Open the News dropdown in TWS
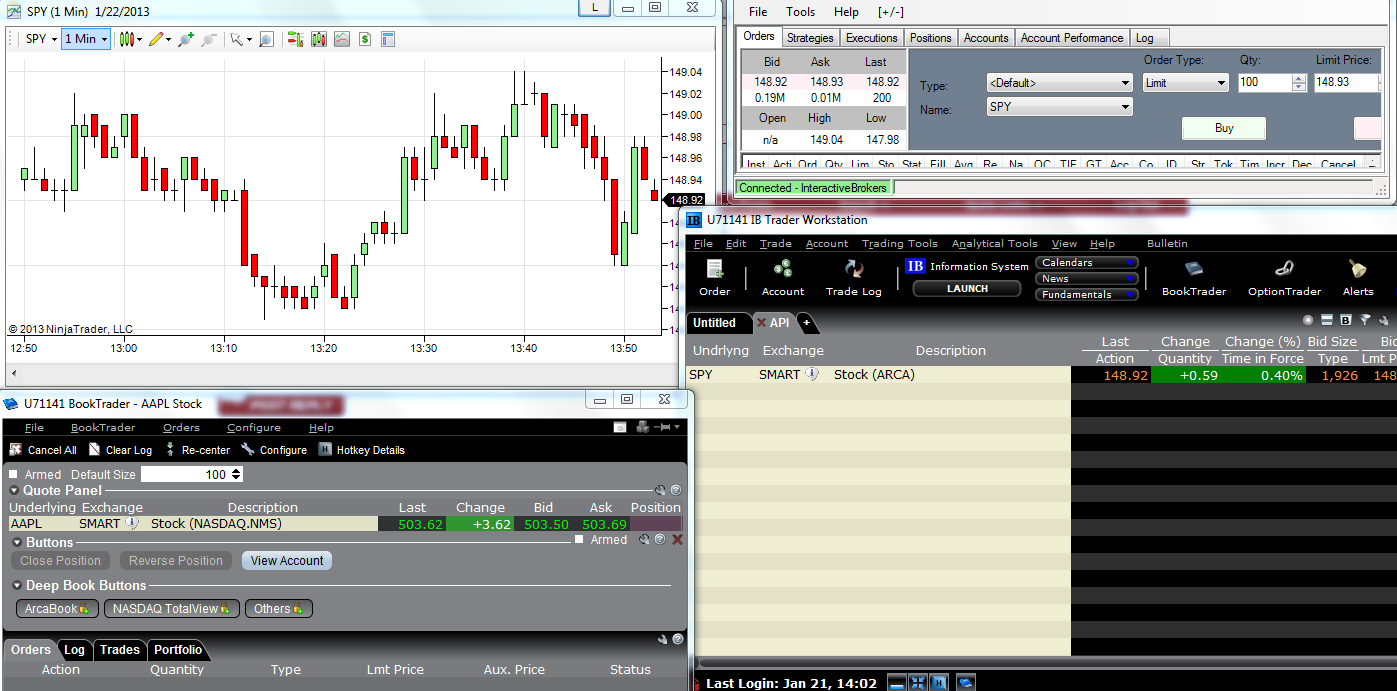The height and width of the screenshot is (691, 1397). [1088, 279]
